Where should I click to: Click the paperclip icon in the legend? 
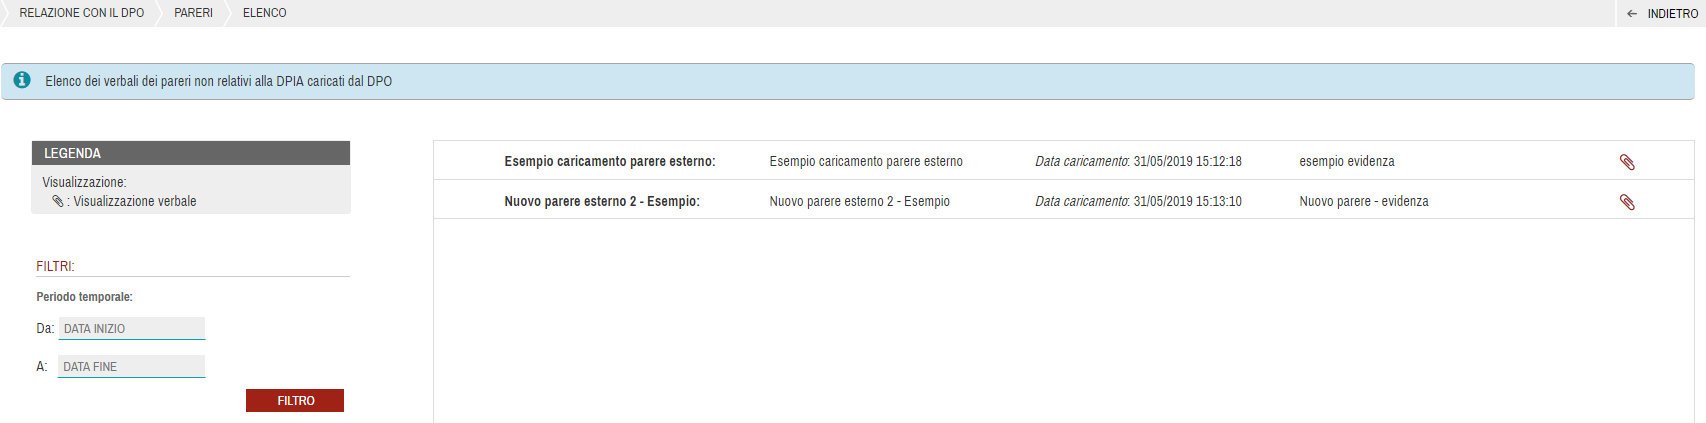tap(58, 201)
